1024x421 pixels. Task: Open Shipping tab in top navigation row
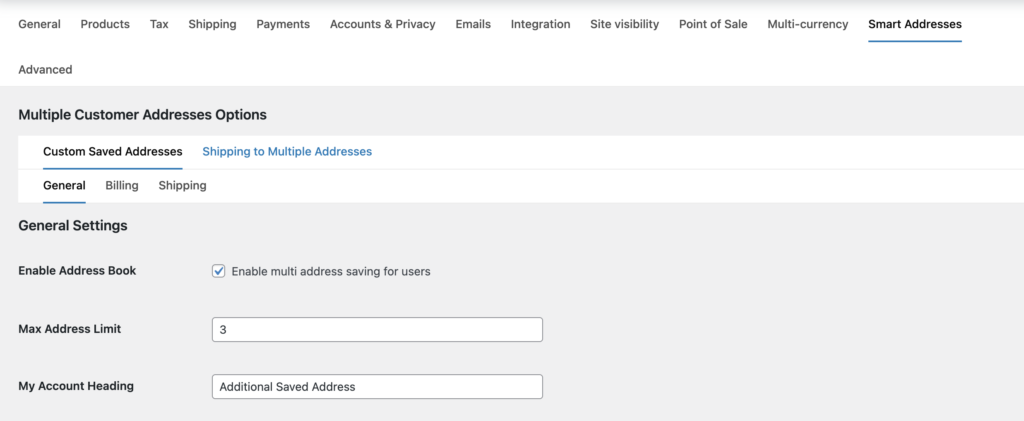tap(212, 24)
